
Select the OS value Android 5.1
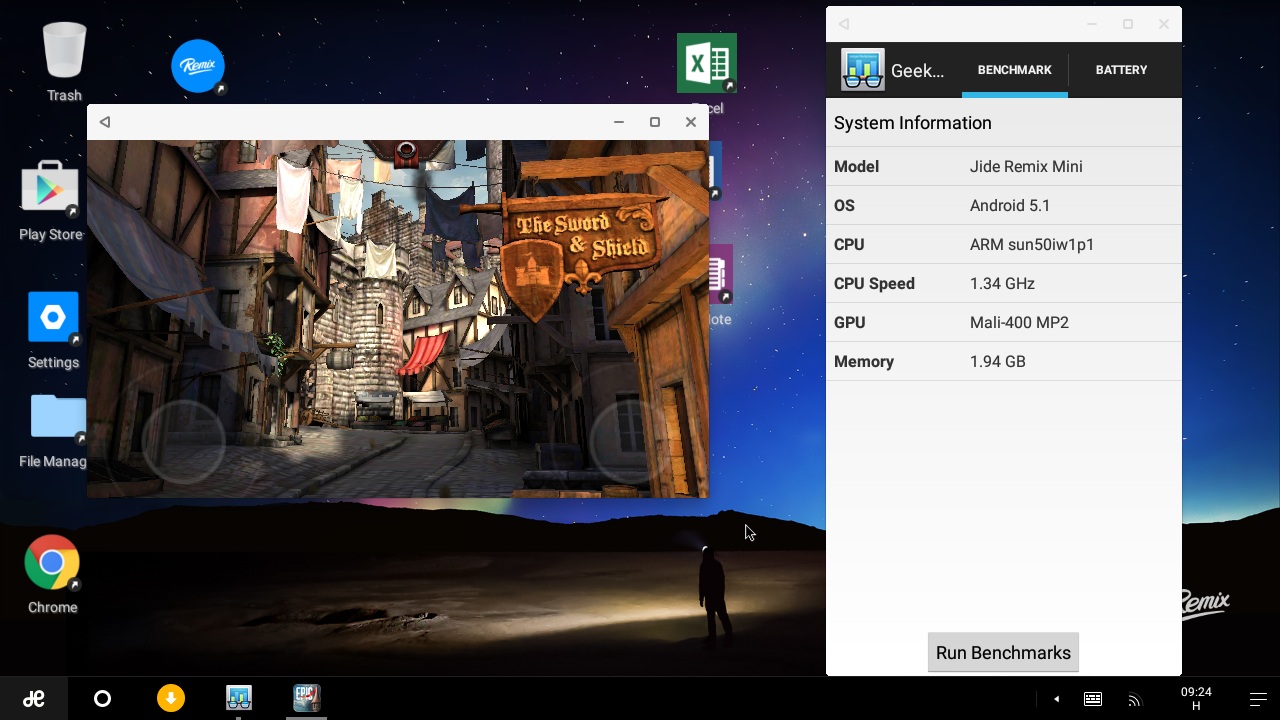point(1010,206)
